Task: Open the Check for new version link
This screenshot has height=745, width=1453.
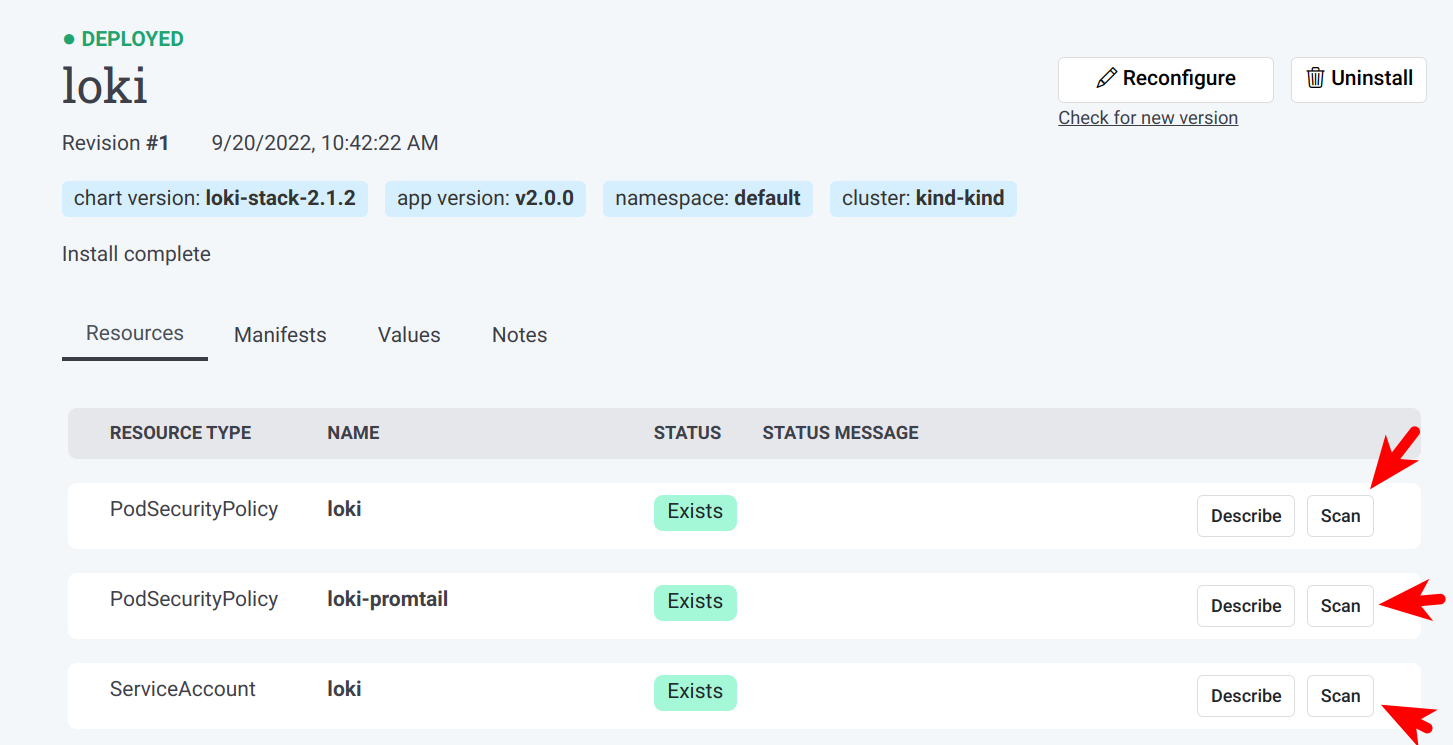Action: (1148, 118)
